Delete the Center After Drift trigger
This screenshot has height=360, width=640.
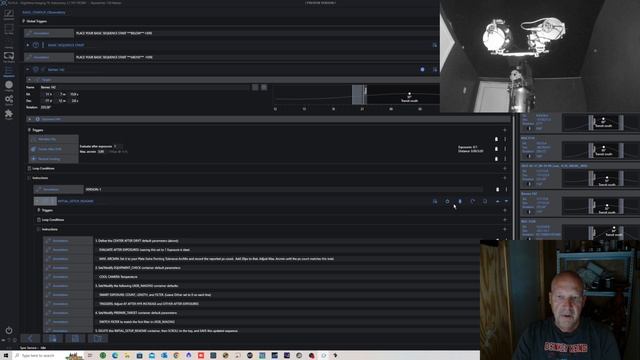click(496, 149)
